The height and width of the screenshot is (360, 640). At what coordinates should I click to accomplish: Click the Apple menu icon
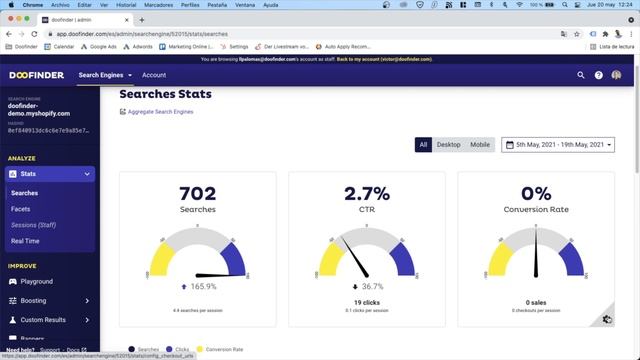coord(11,5)
